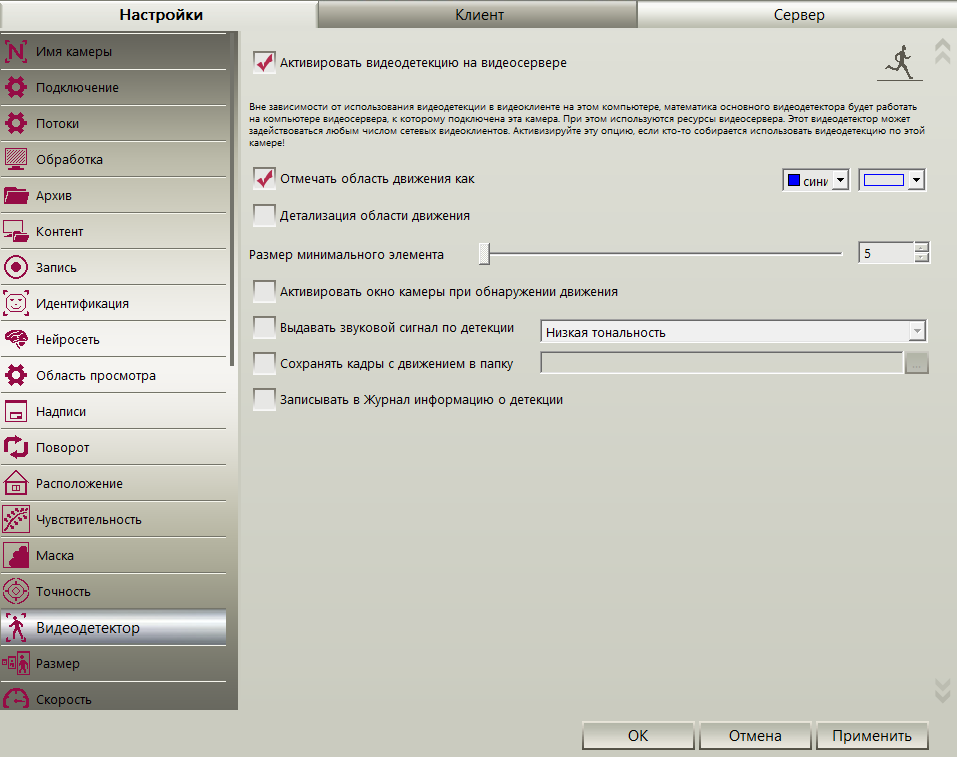The image size is (957, 757).
Task: Select the Маска icon
Action: [x=16, y=556]
